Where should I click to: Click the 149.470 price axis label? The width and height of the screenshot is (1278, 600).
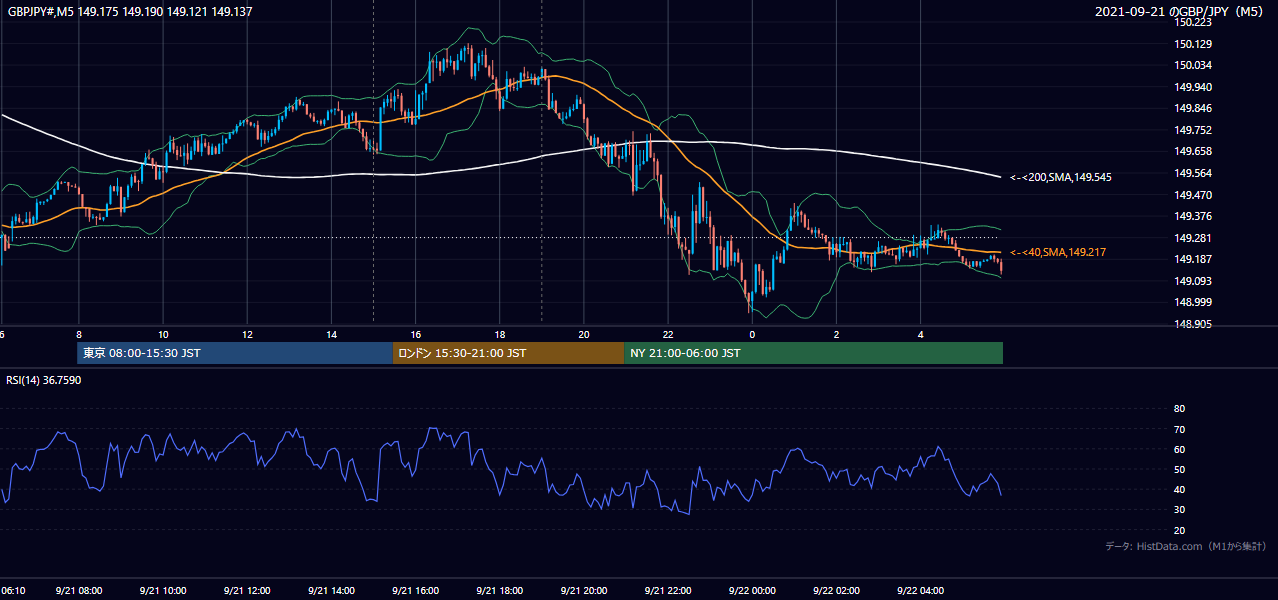[1193, 195]
